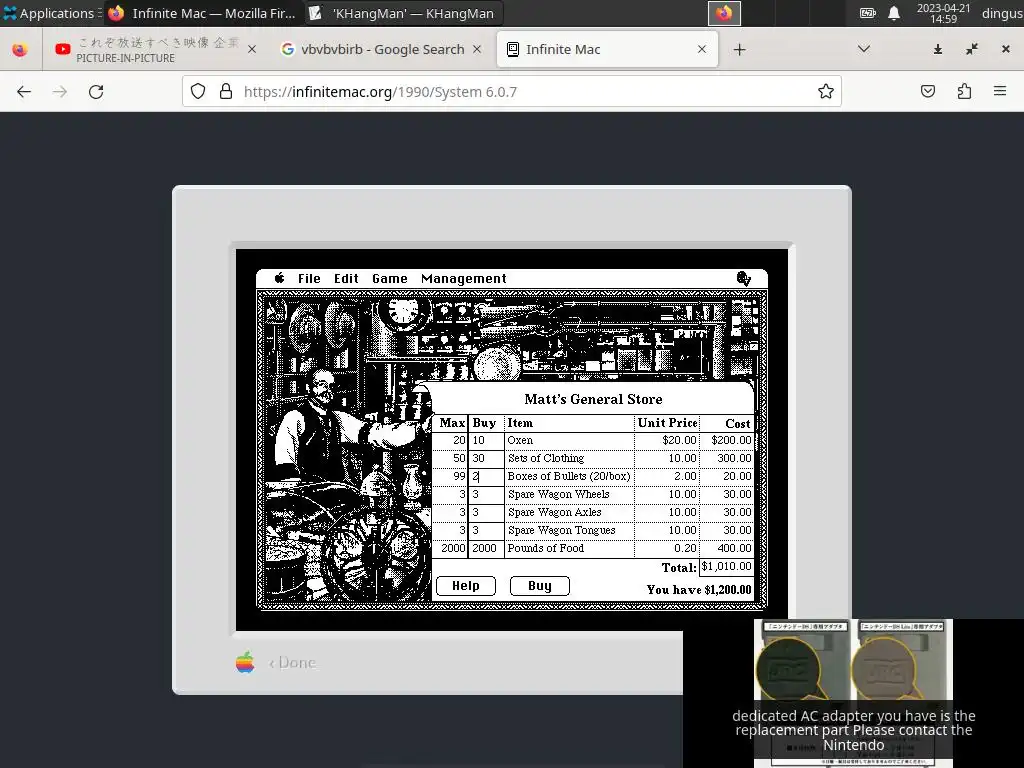The image size is (1024, 768).
Task: Click the Buy field for Pounds of Food
Action: pyautogui.click(x=486, y=549)
